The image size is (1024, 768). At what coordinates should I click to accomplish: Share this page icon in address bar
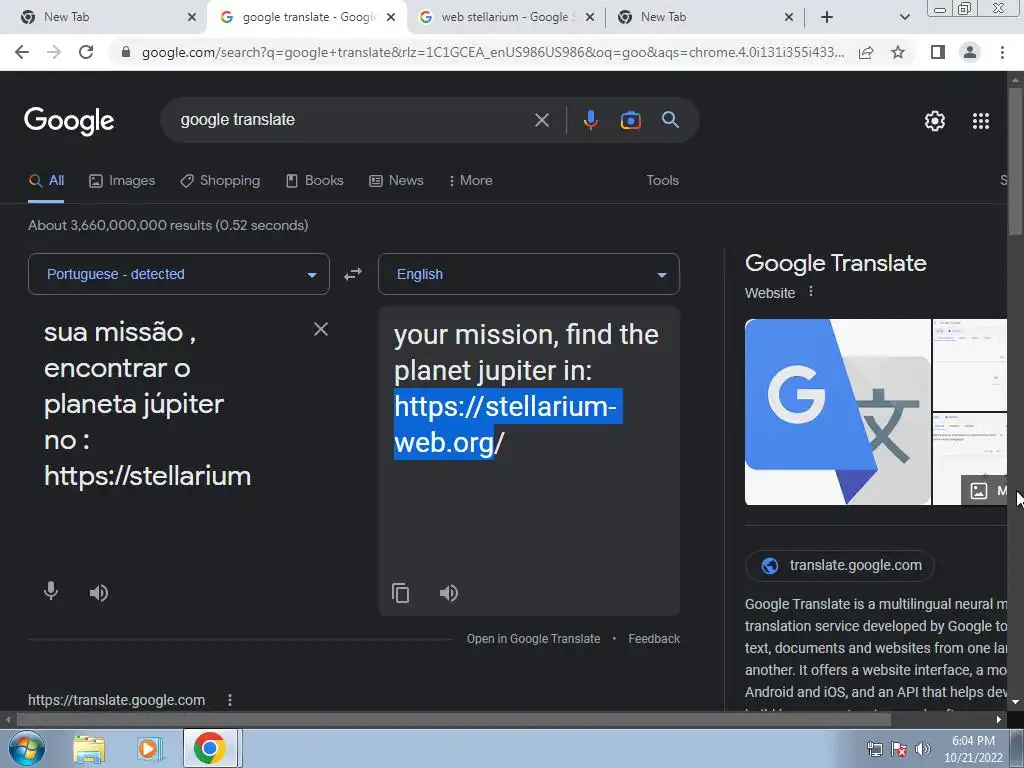[x=866, y=52]
